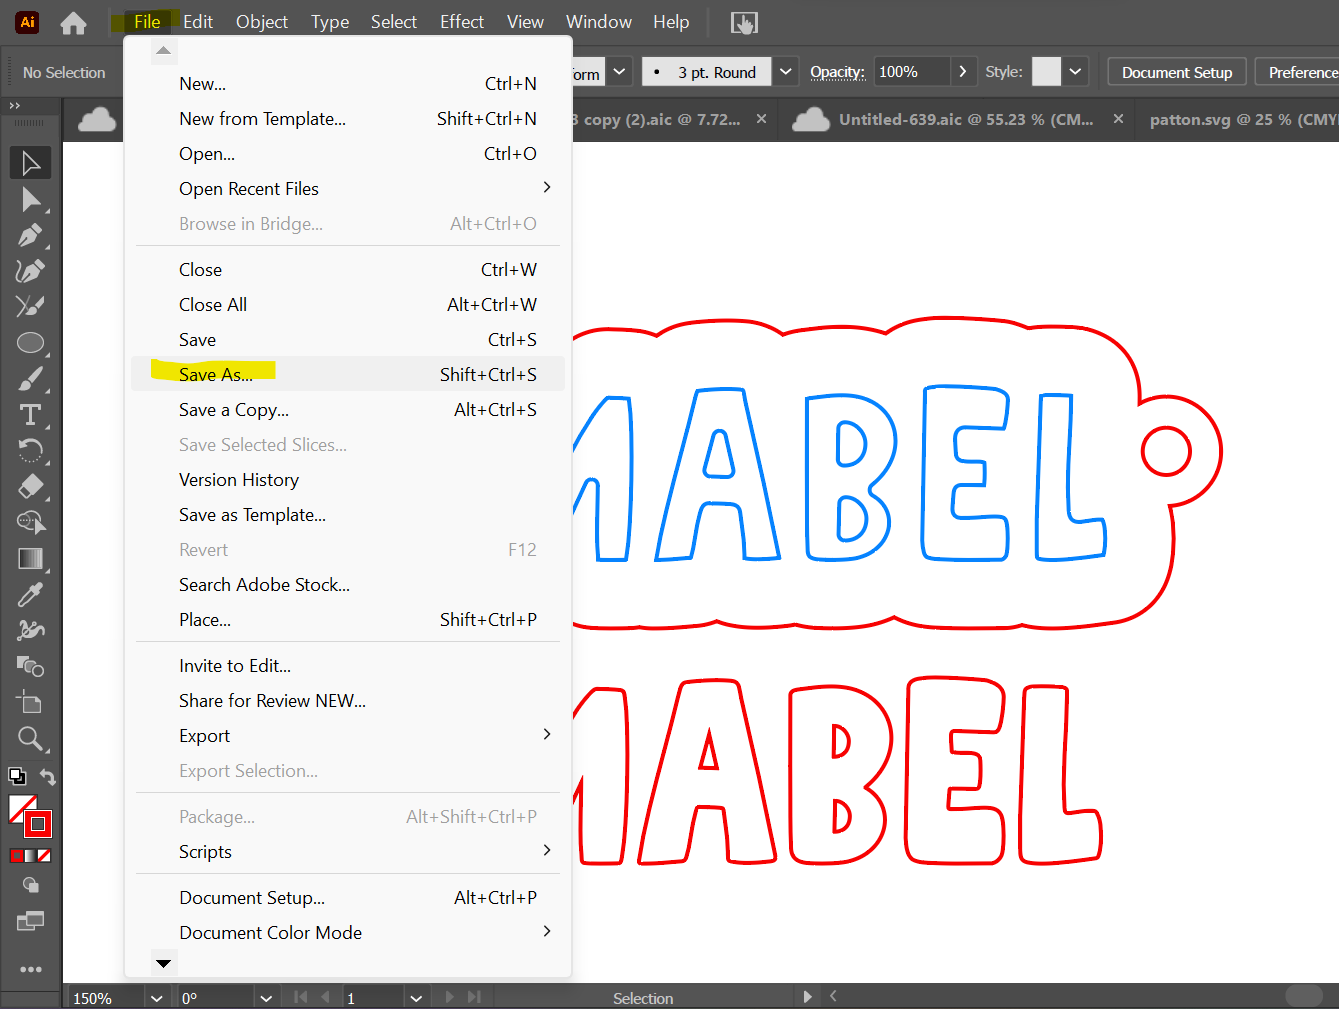Activate the Eraser tool

click(x=30, y=487)
